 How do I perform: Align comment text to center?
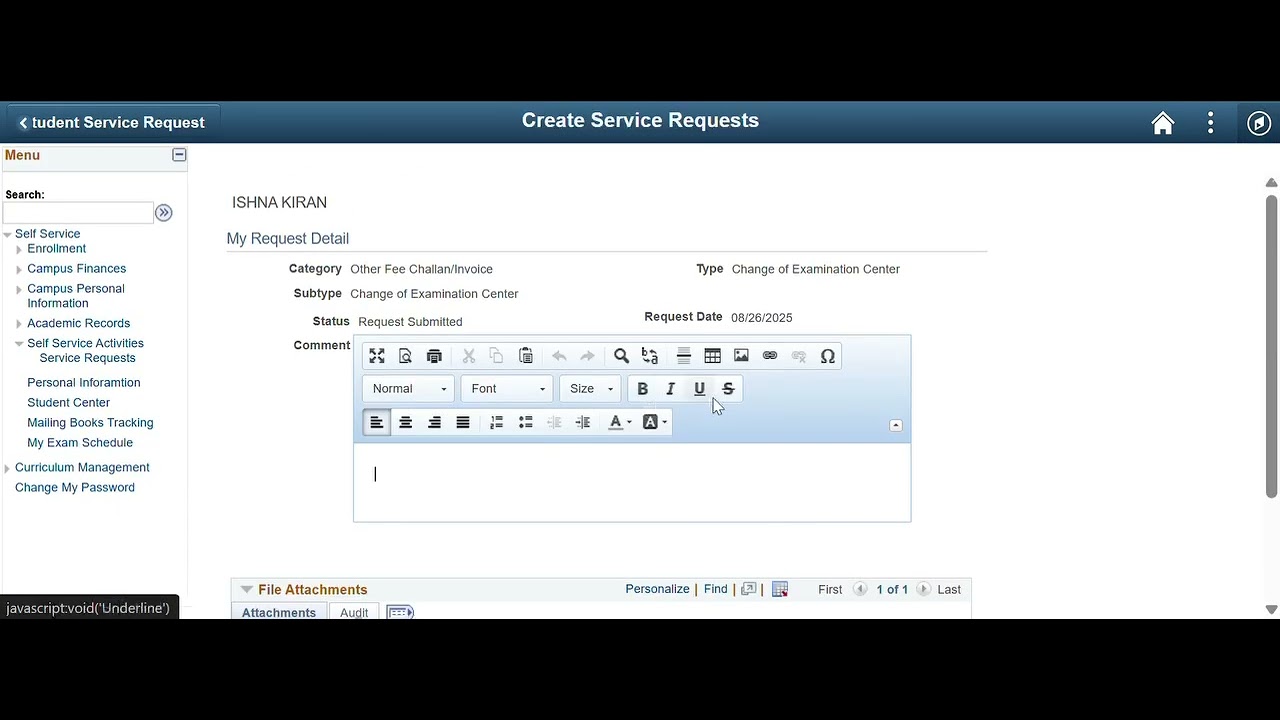406,422
